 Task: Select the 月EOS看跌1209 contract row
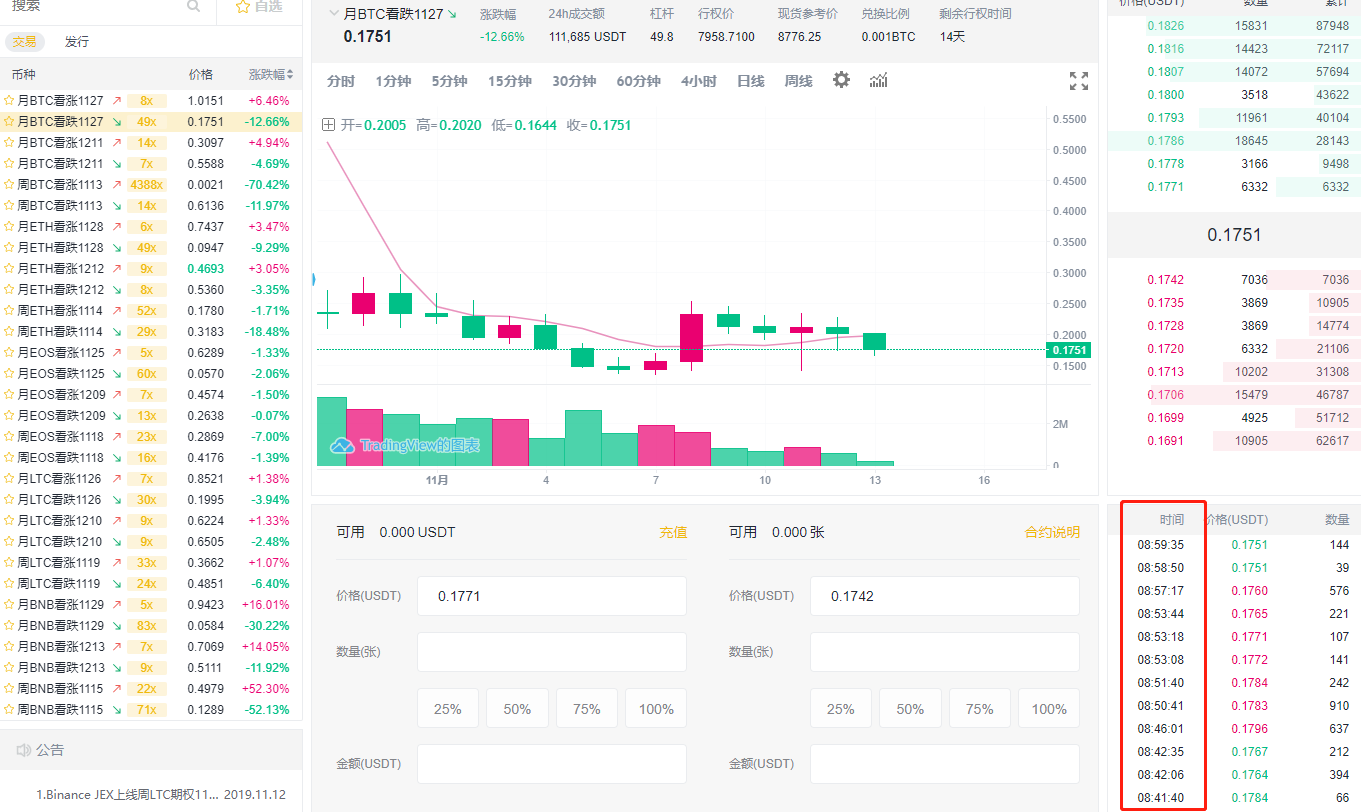tap(151, 416)
